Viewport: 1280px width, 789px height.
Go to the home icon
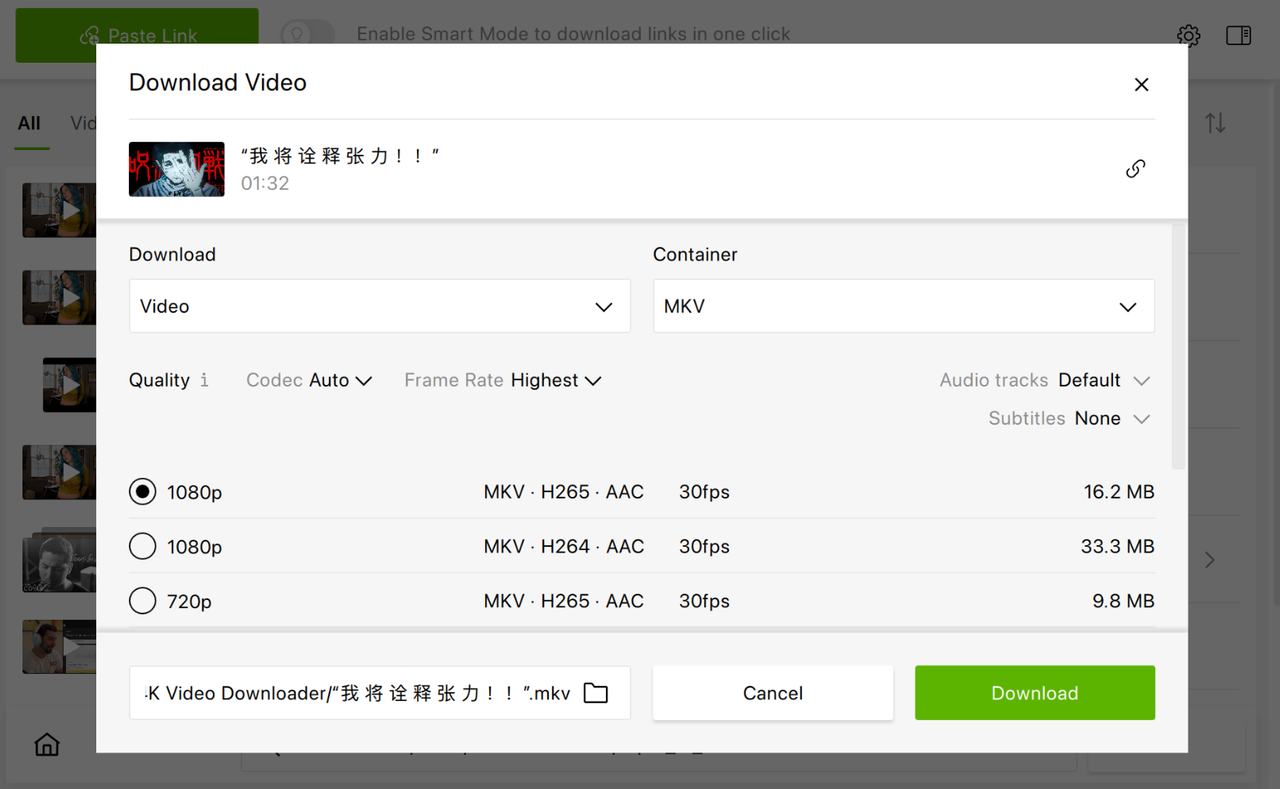point(47,745)
